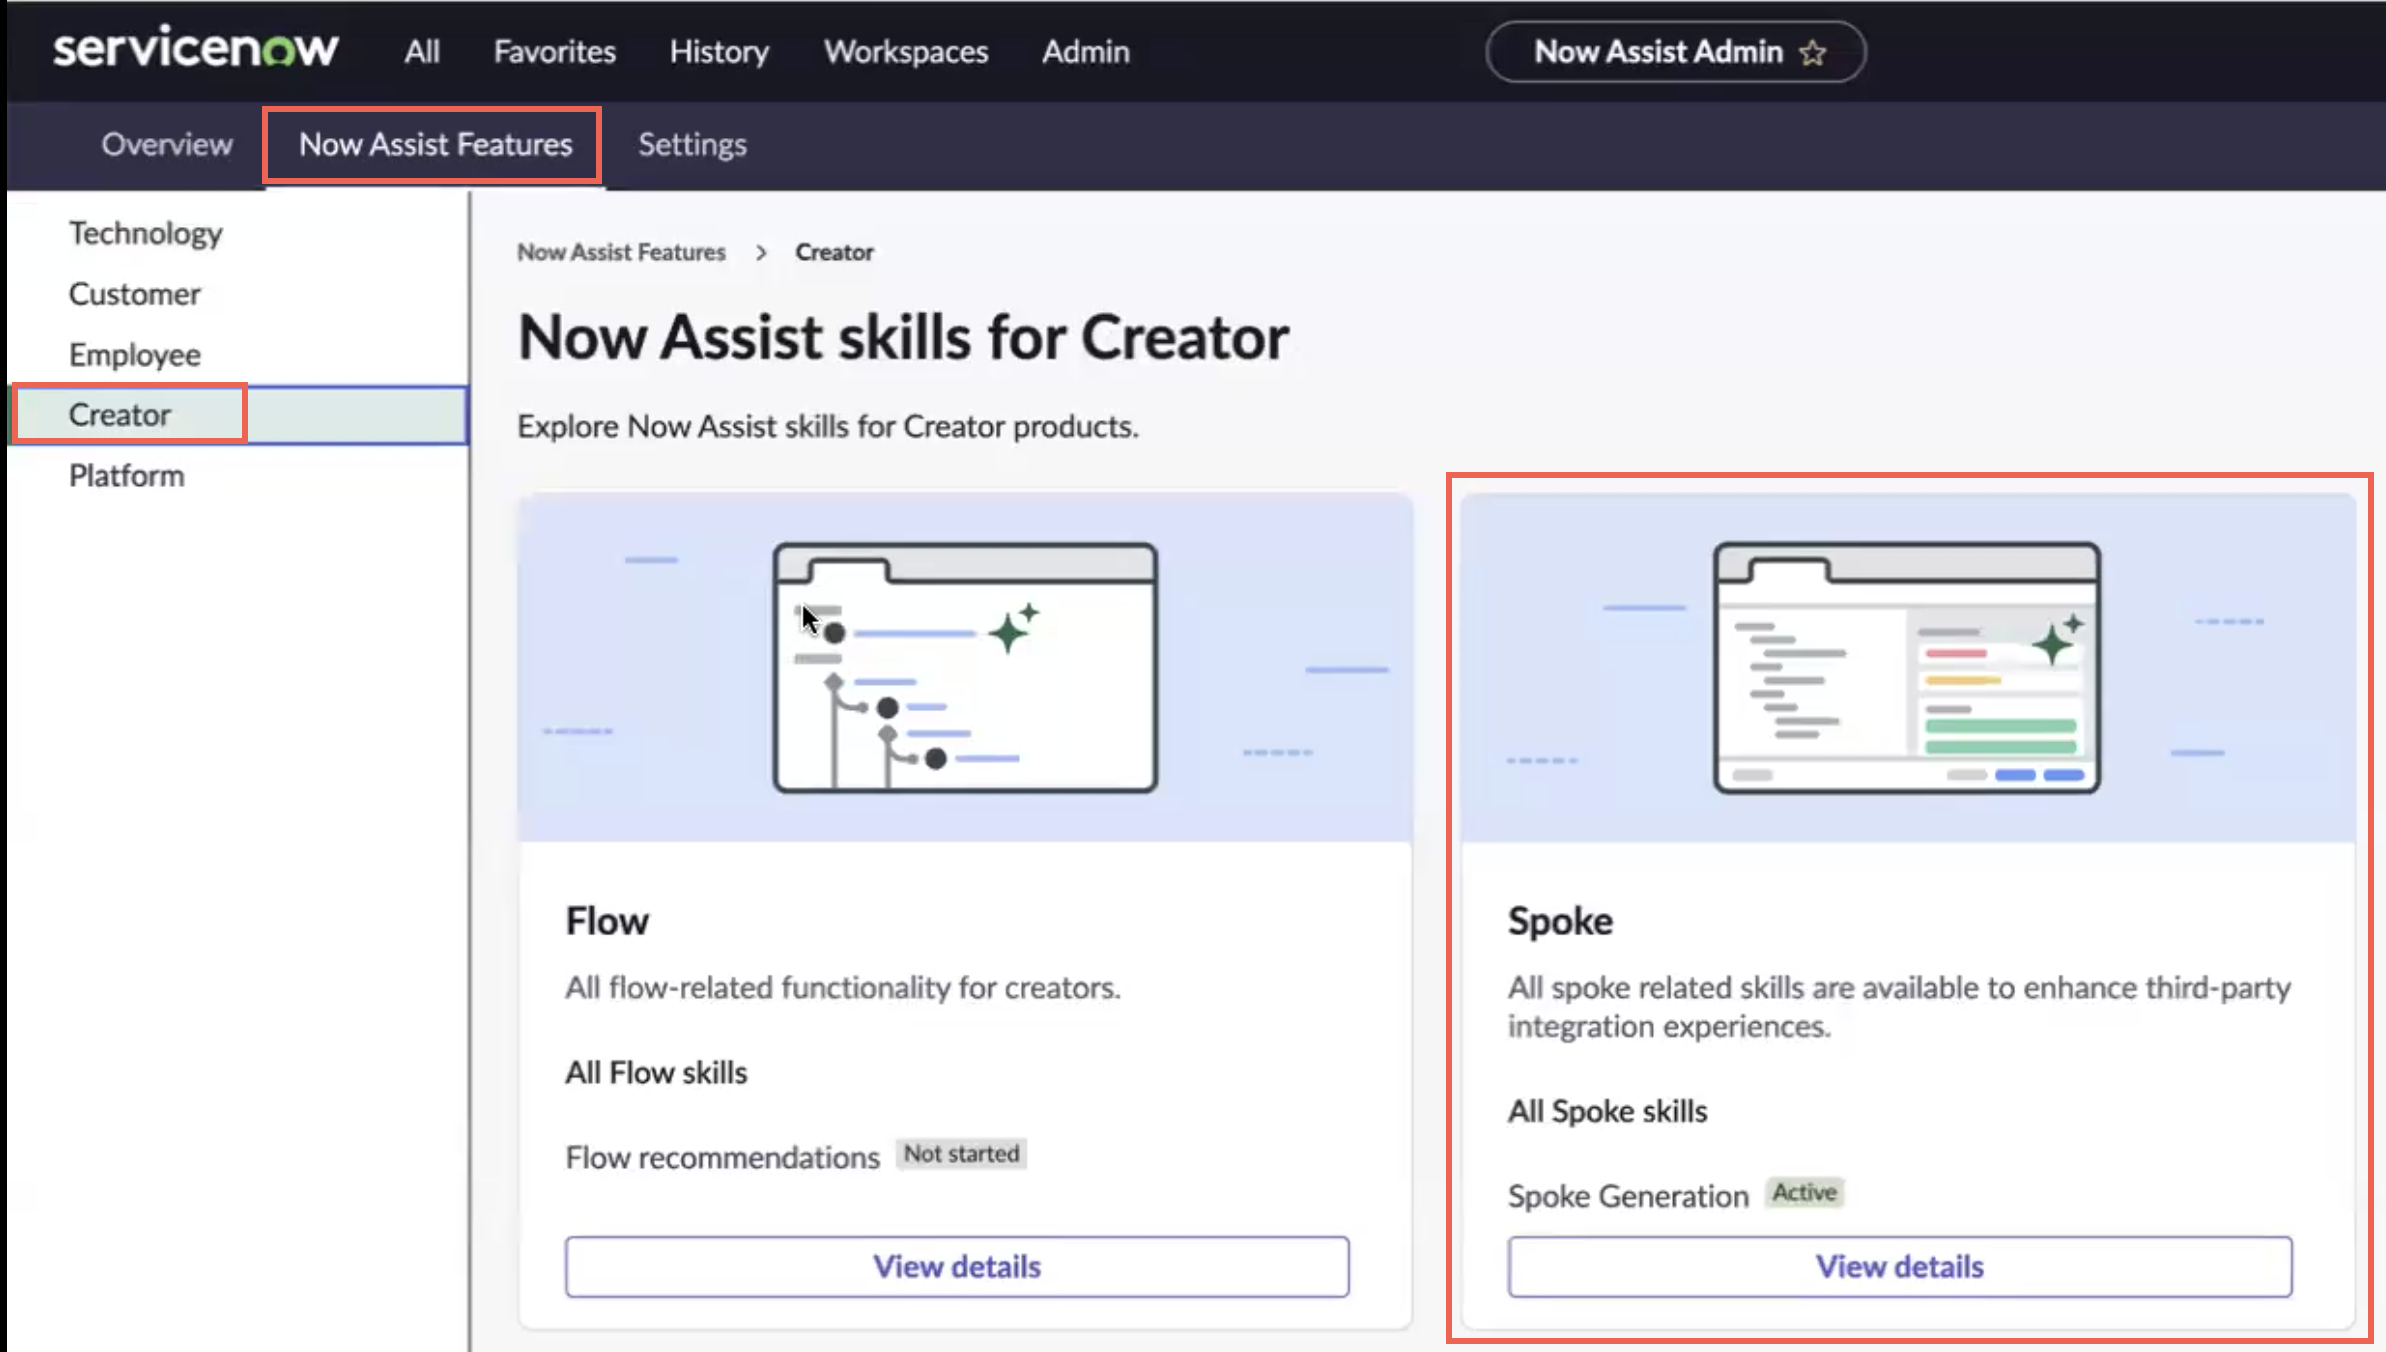Screen dimensions: 2386x1352
Task: Switch to the Overview tab
Action: point(167,144)
